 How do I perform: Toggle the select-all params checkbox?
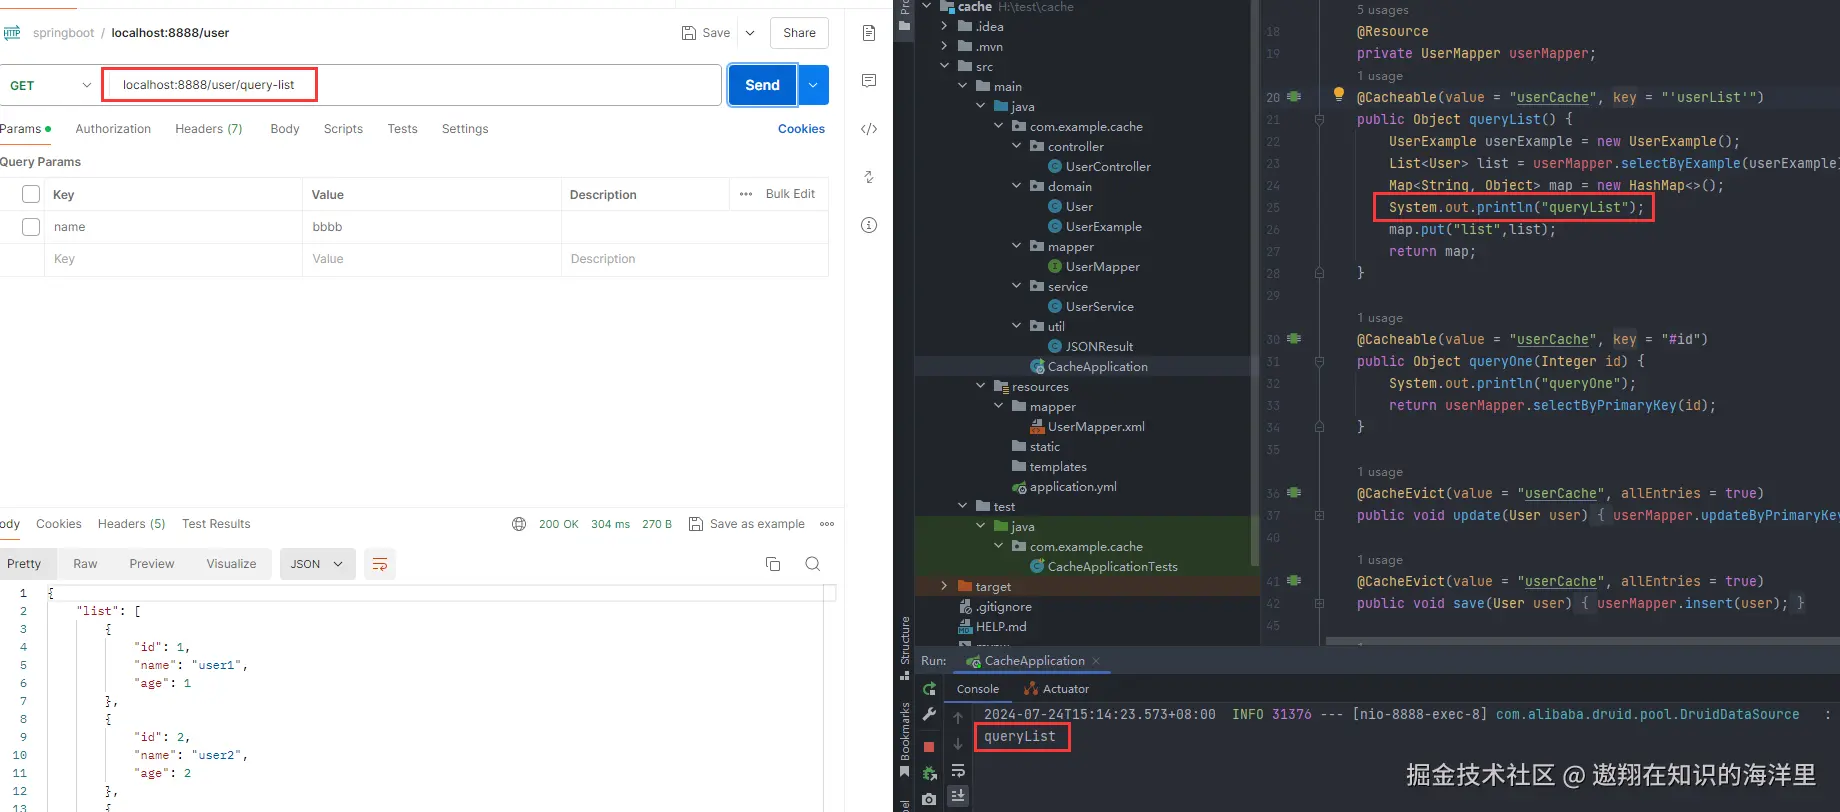click(31, 194)
